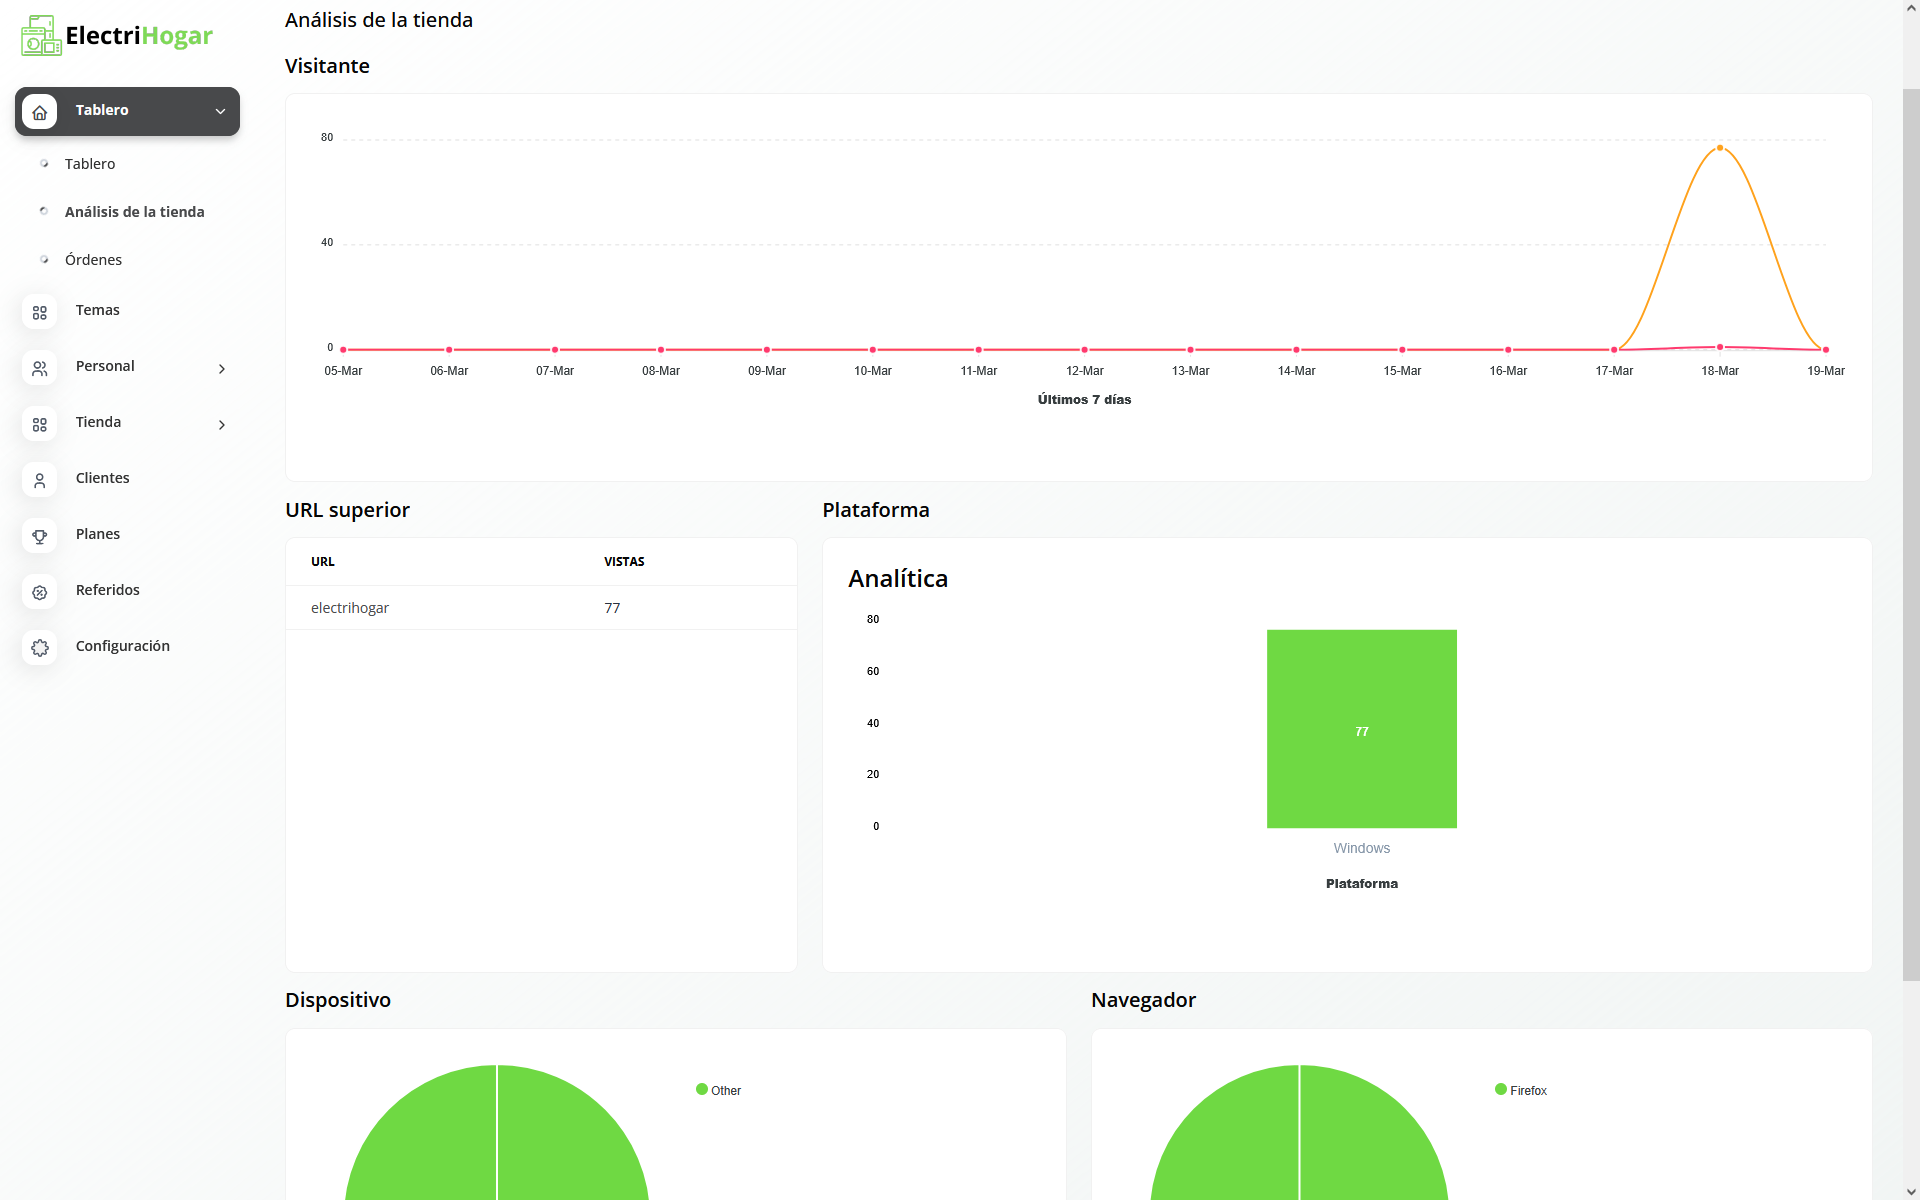Viewport: 1920px width, 1200px height.
Task: Click the green Windows platform bar
Action: point(1362,729)
